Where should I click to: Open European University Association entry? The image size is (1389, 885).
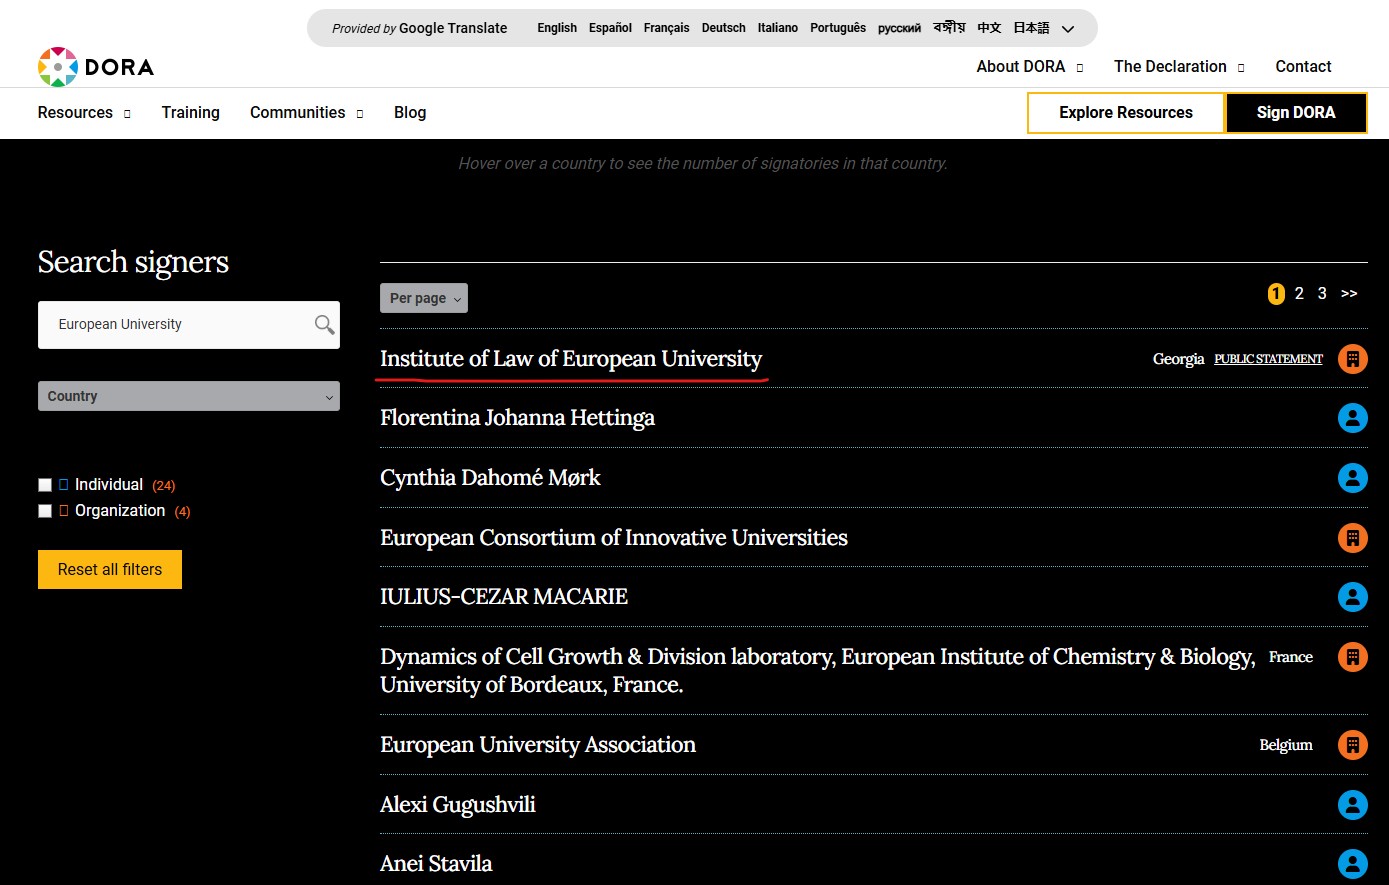click(538, 745)
